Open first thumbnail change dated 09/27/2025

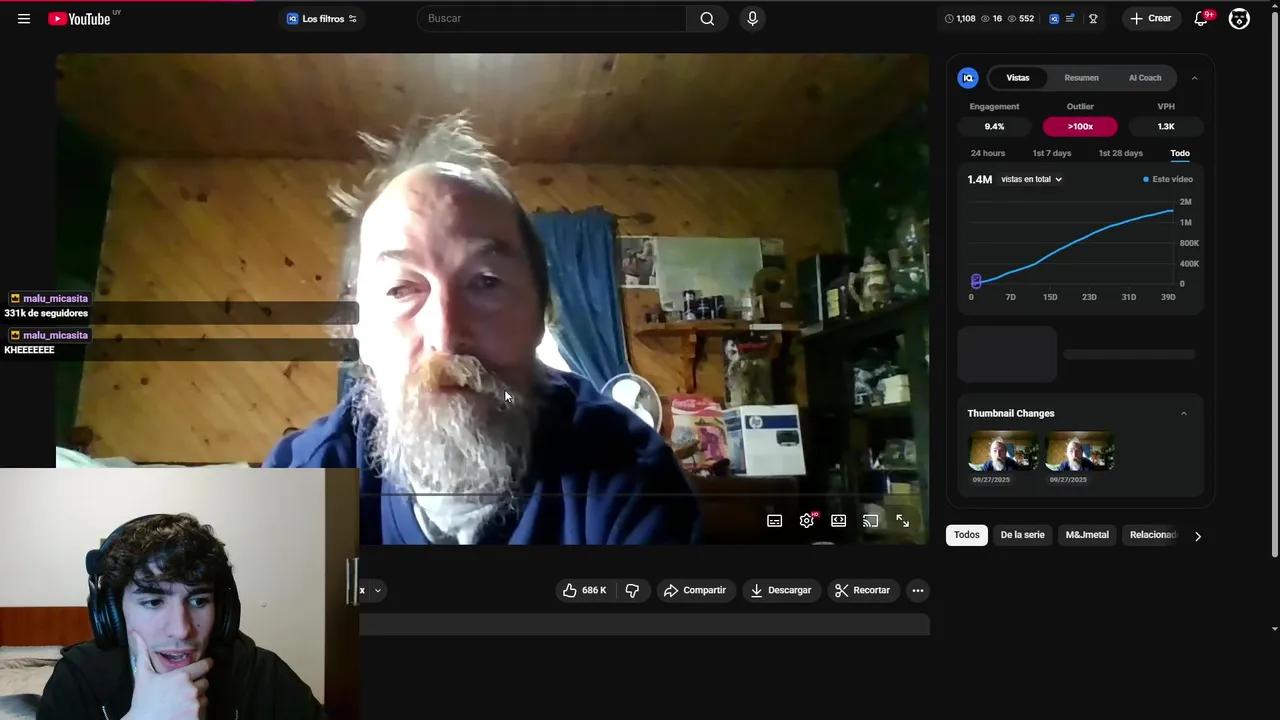coord(1003,451)
